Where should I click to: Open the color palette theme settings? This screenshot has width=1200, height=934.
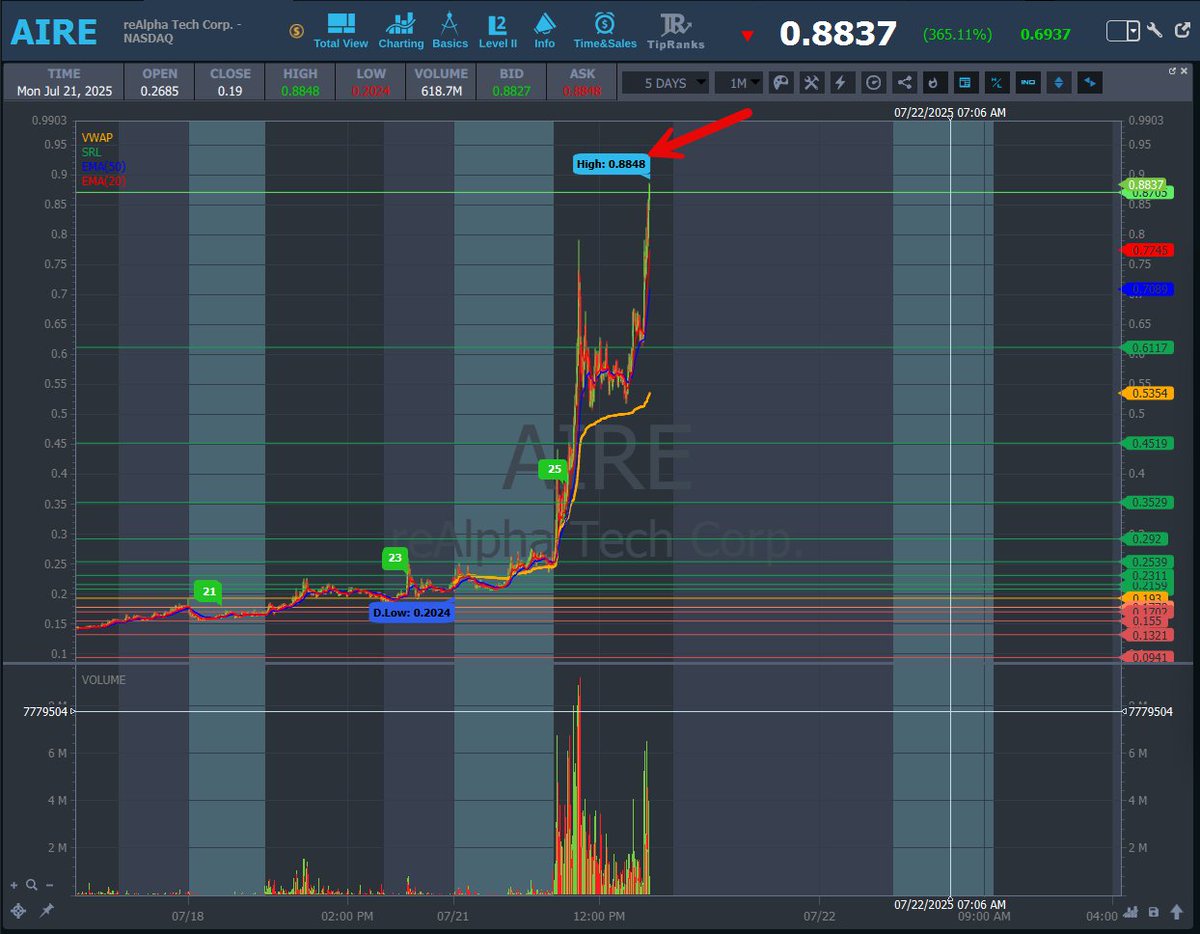782,83
